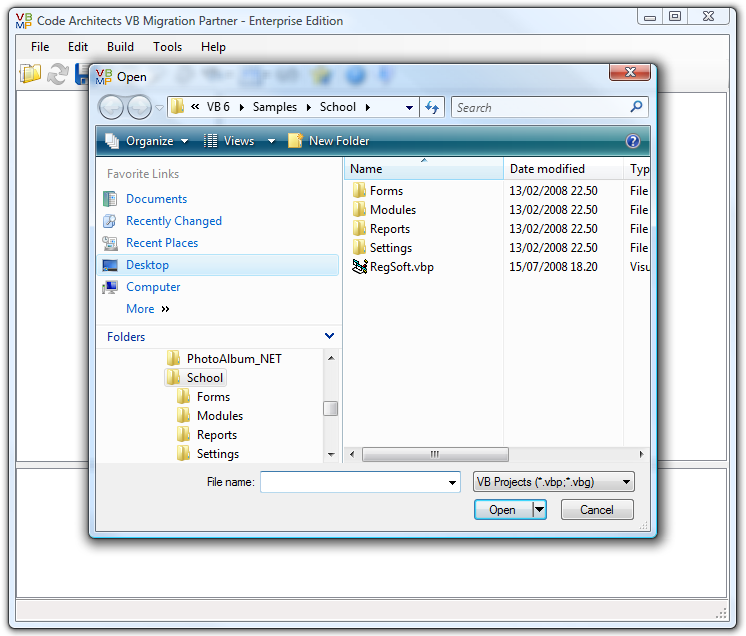Click the refresh button beside address bar
Image resolution: width=746 pixels, height=636 pixels.
click(432, 108)
